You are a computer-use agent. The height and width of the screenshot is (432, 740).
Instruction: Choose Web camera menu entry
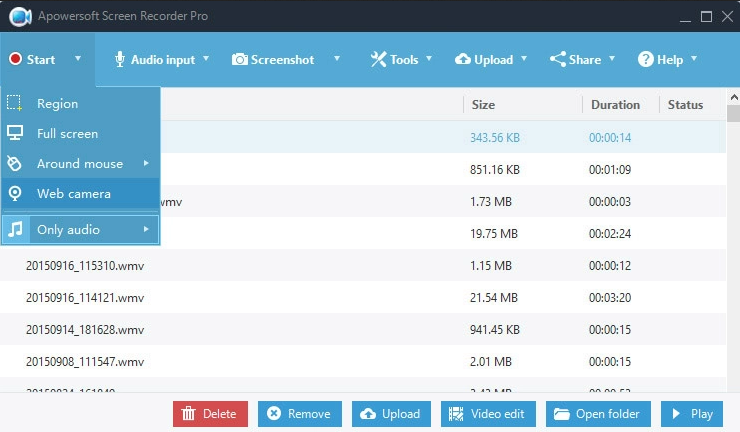81,193
